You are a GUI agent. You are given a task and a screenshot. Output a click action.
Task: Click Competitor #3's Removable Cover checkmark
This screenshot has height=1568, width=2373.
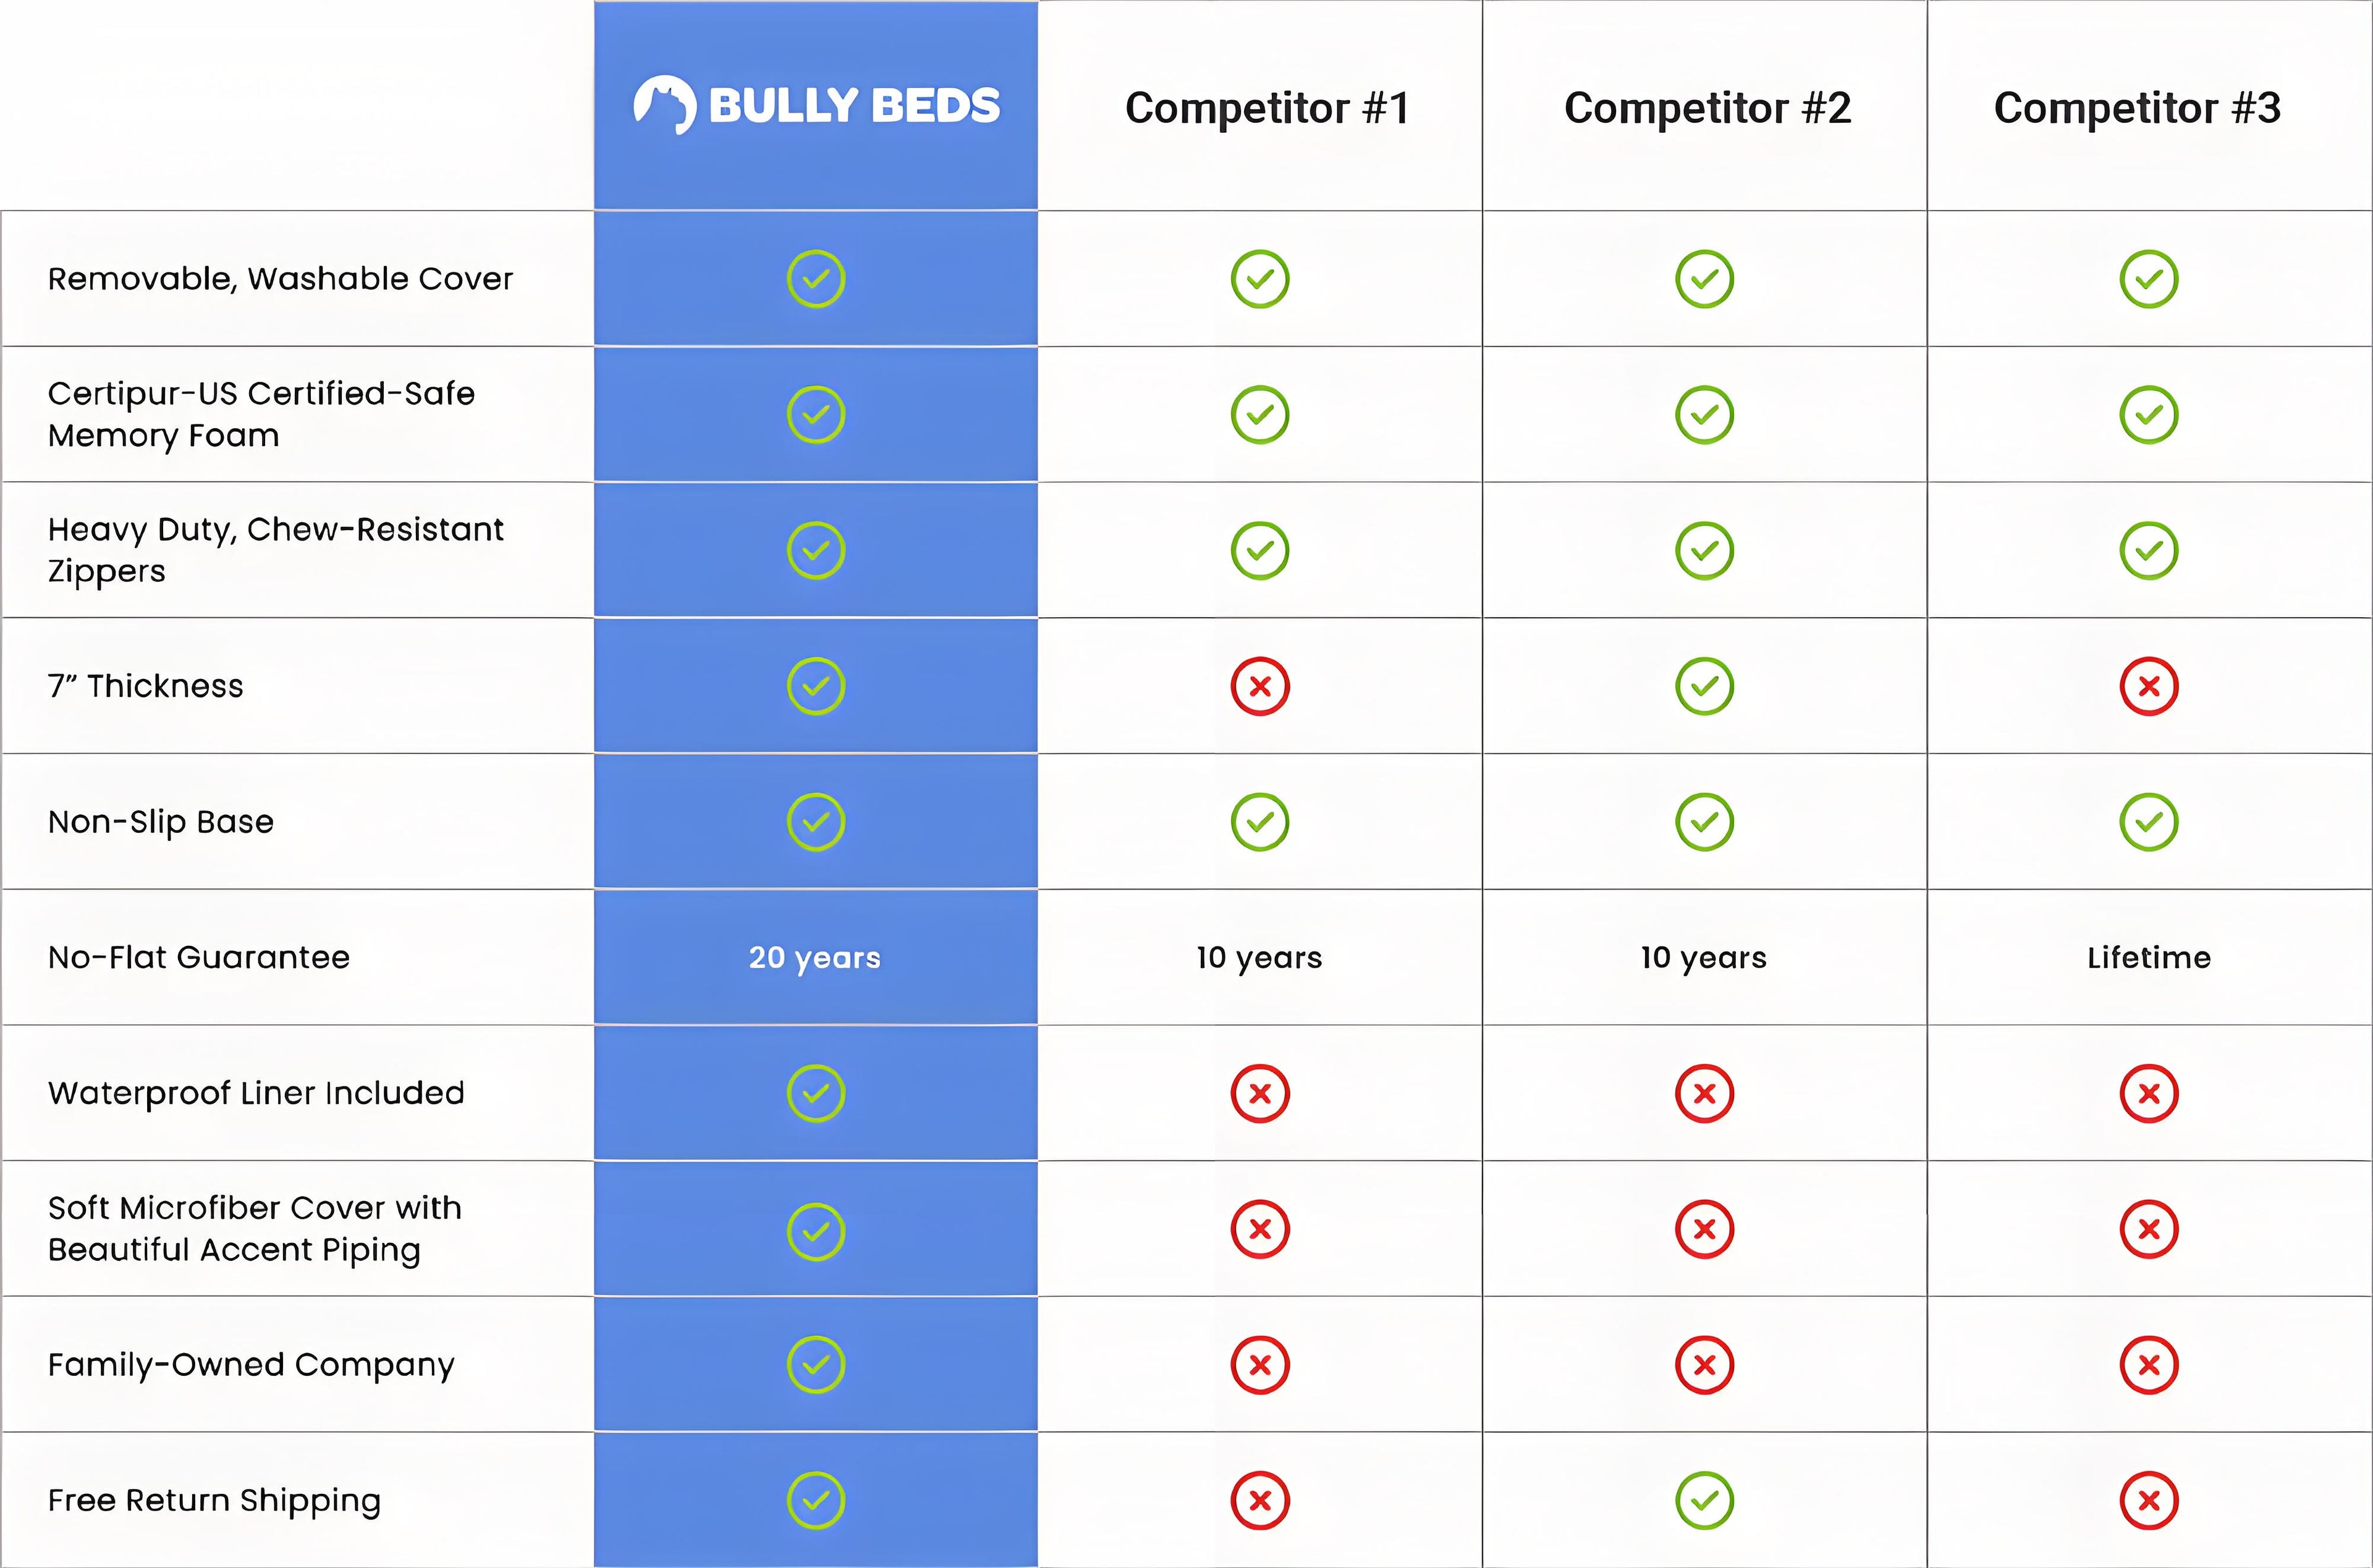(2148, 279)
